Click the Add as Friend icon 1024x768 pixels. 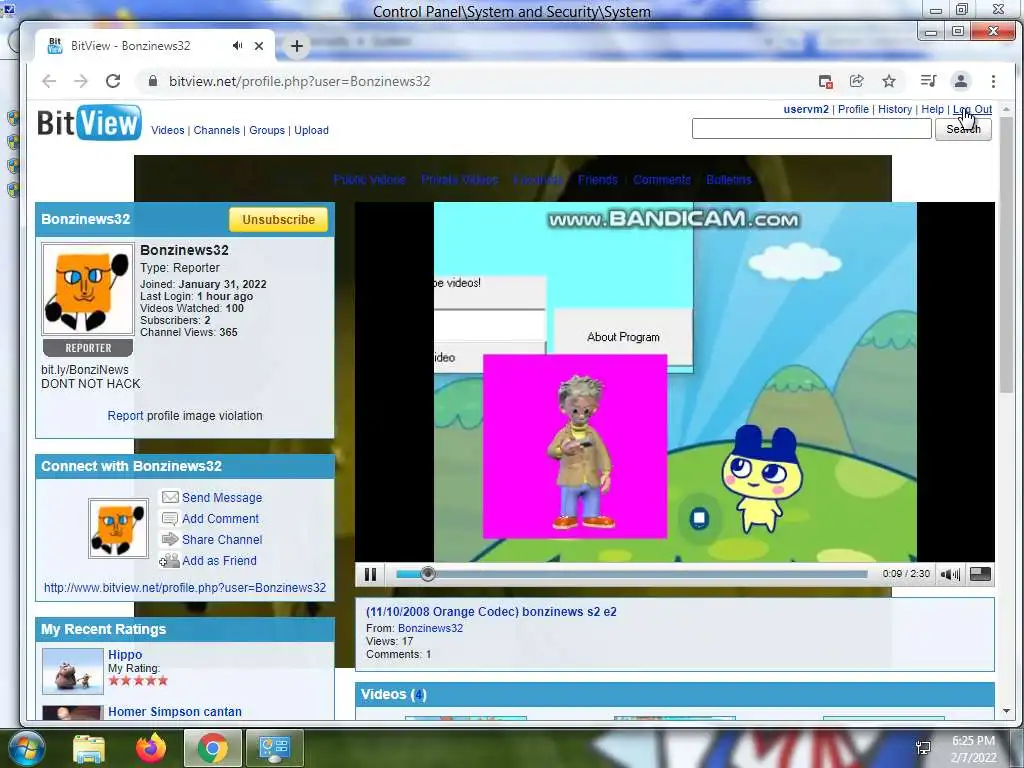tap(169, 560)
